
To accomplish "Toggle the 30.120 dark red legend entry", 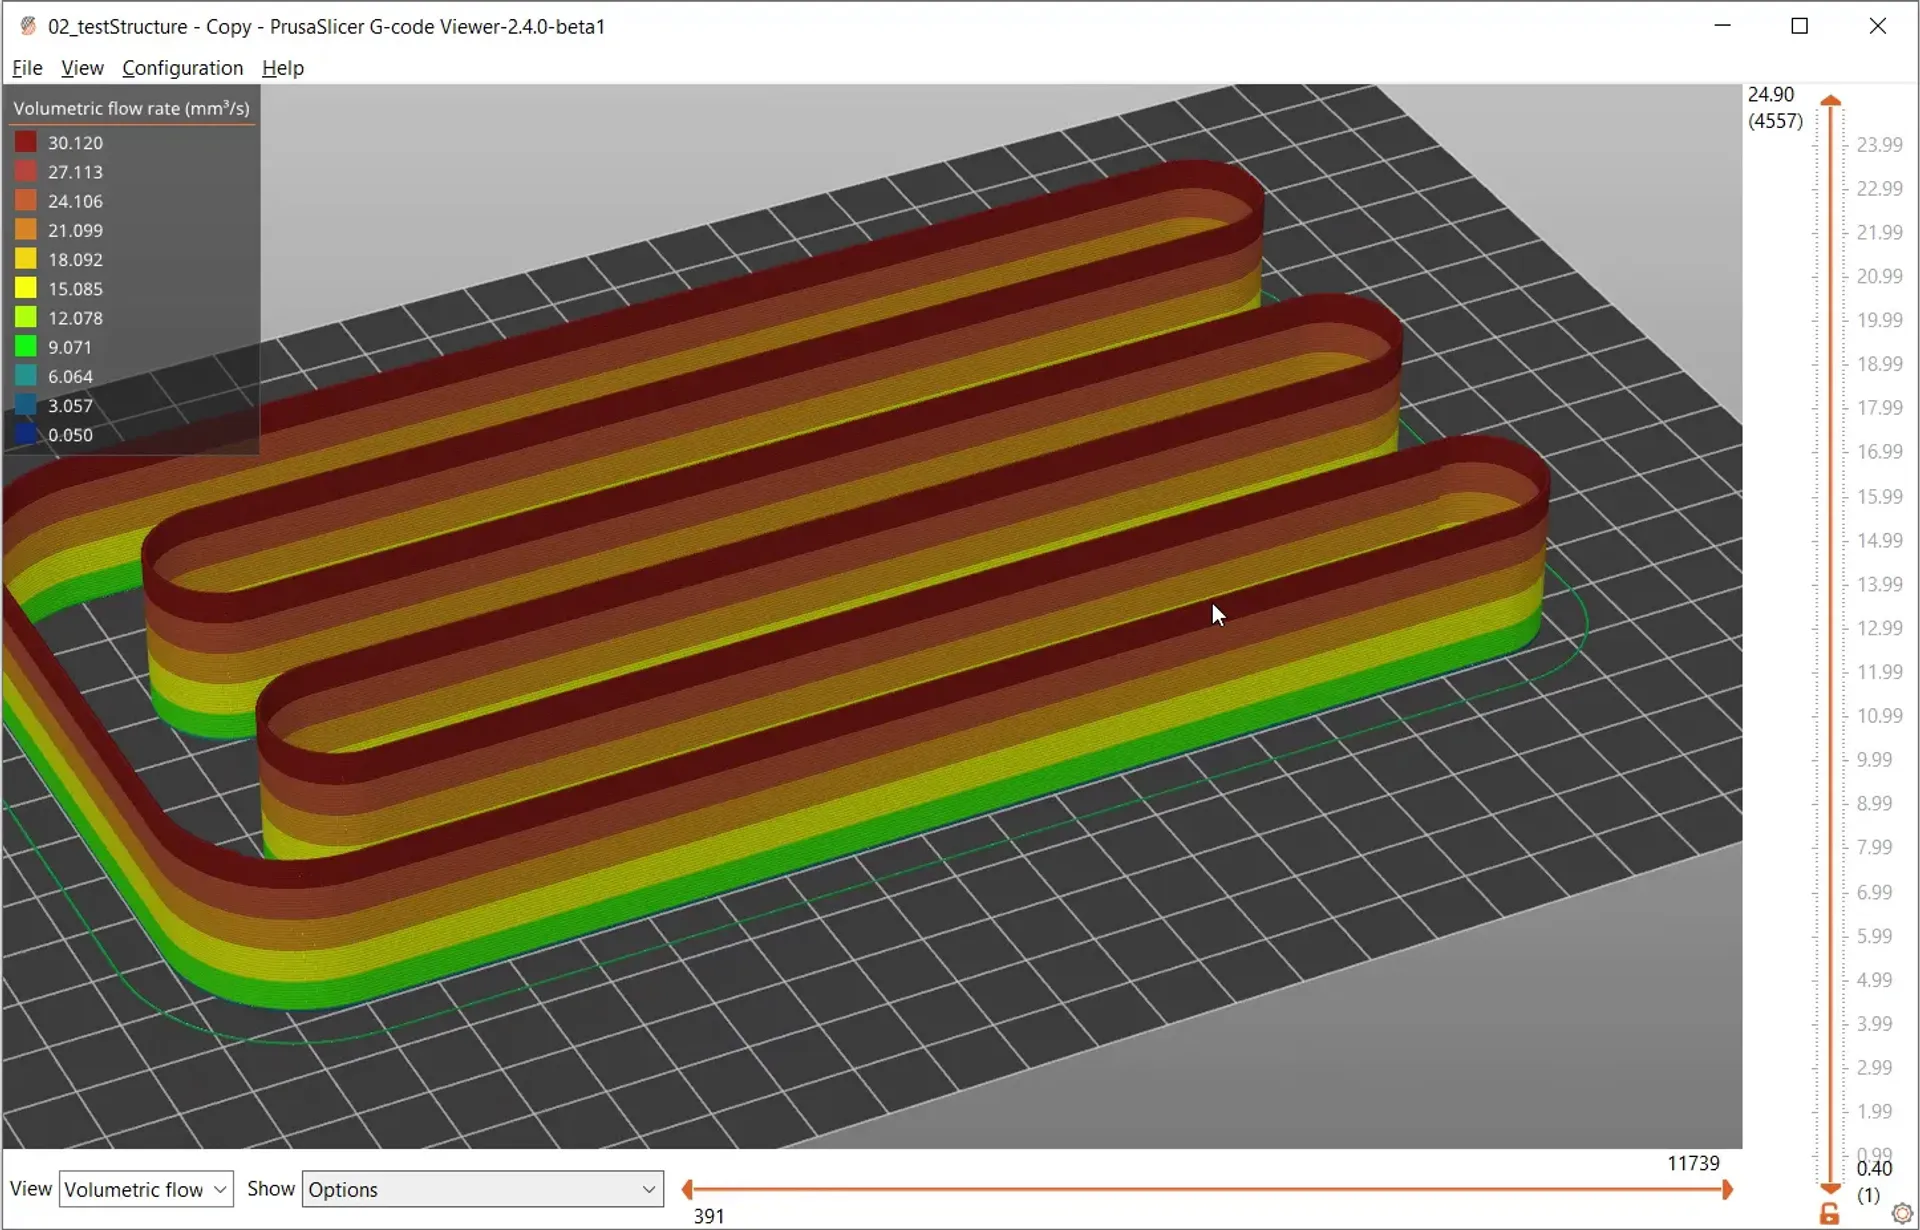I will 26,143.
